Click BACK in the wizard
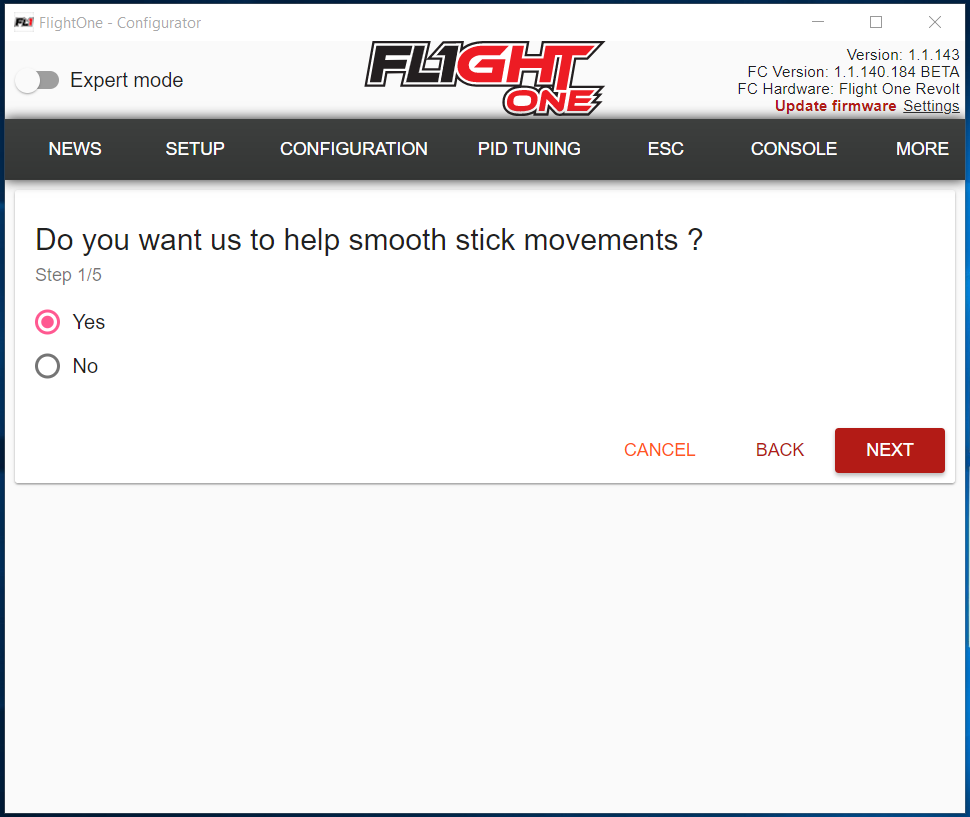Image resolution: width=970 pixels, height=817 pixels. [780, 450]
